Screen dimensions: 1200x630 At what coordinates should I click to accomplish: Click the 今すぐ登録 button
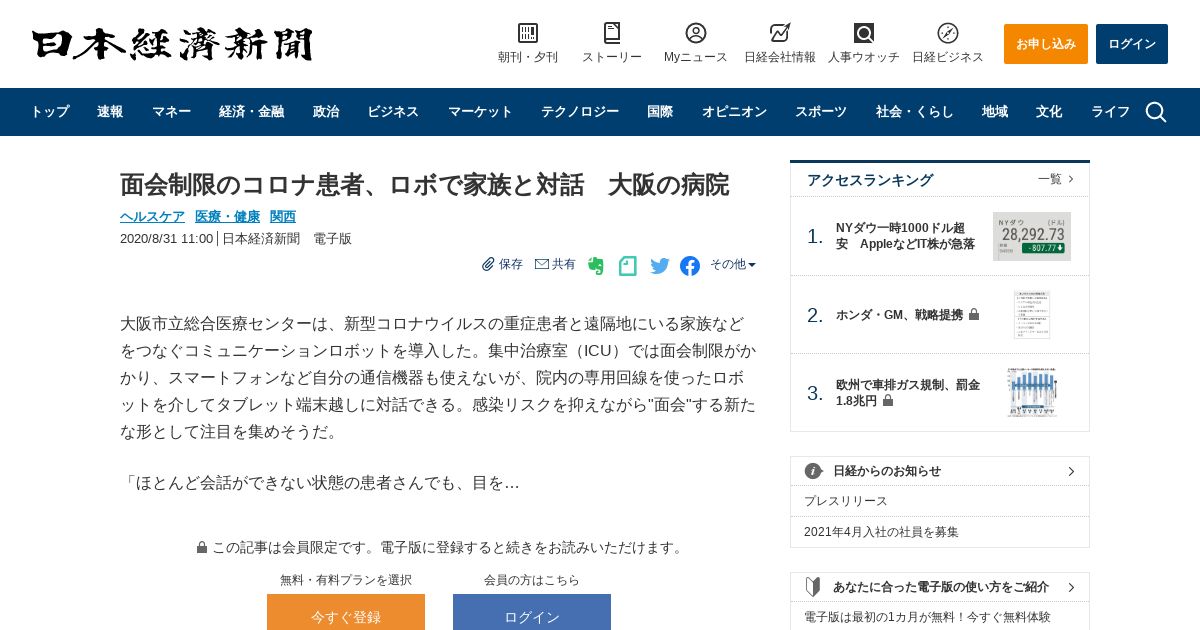pyautogui.click(x=346, y=612)
